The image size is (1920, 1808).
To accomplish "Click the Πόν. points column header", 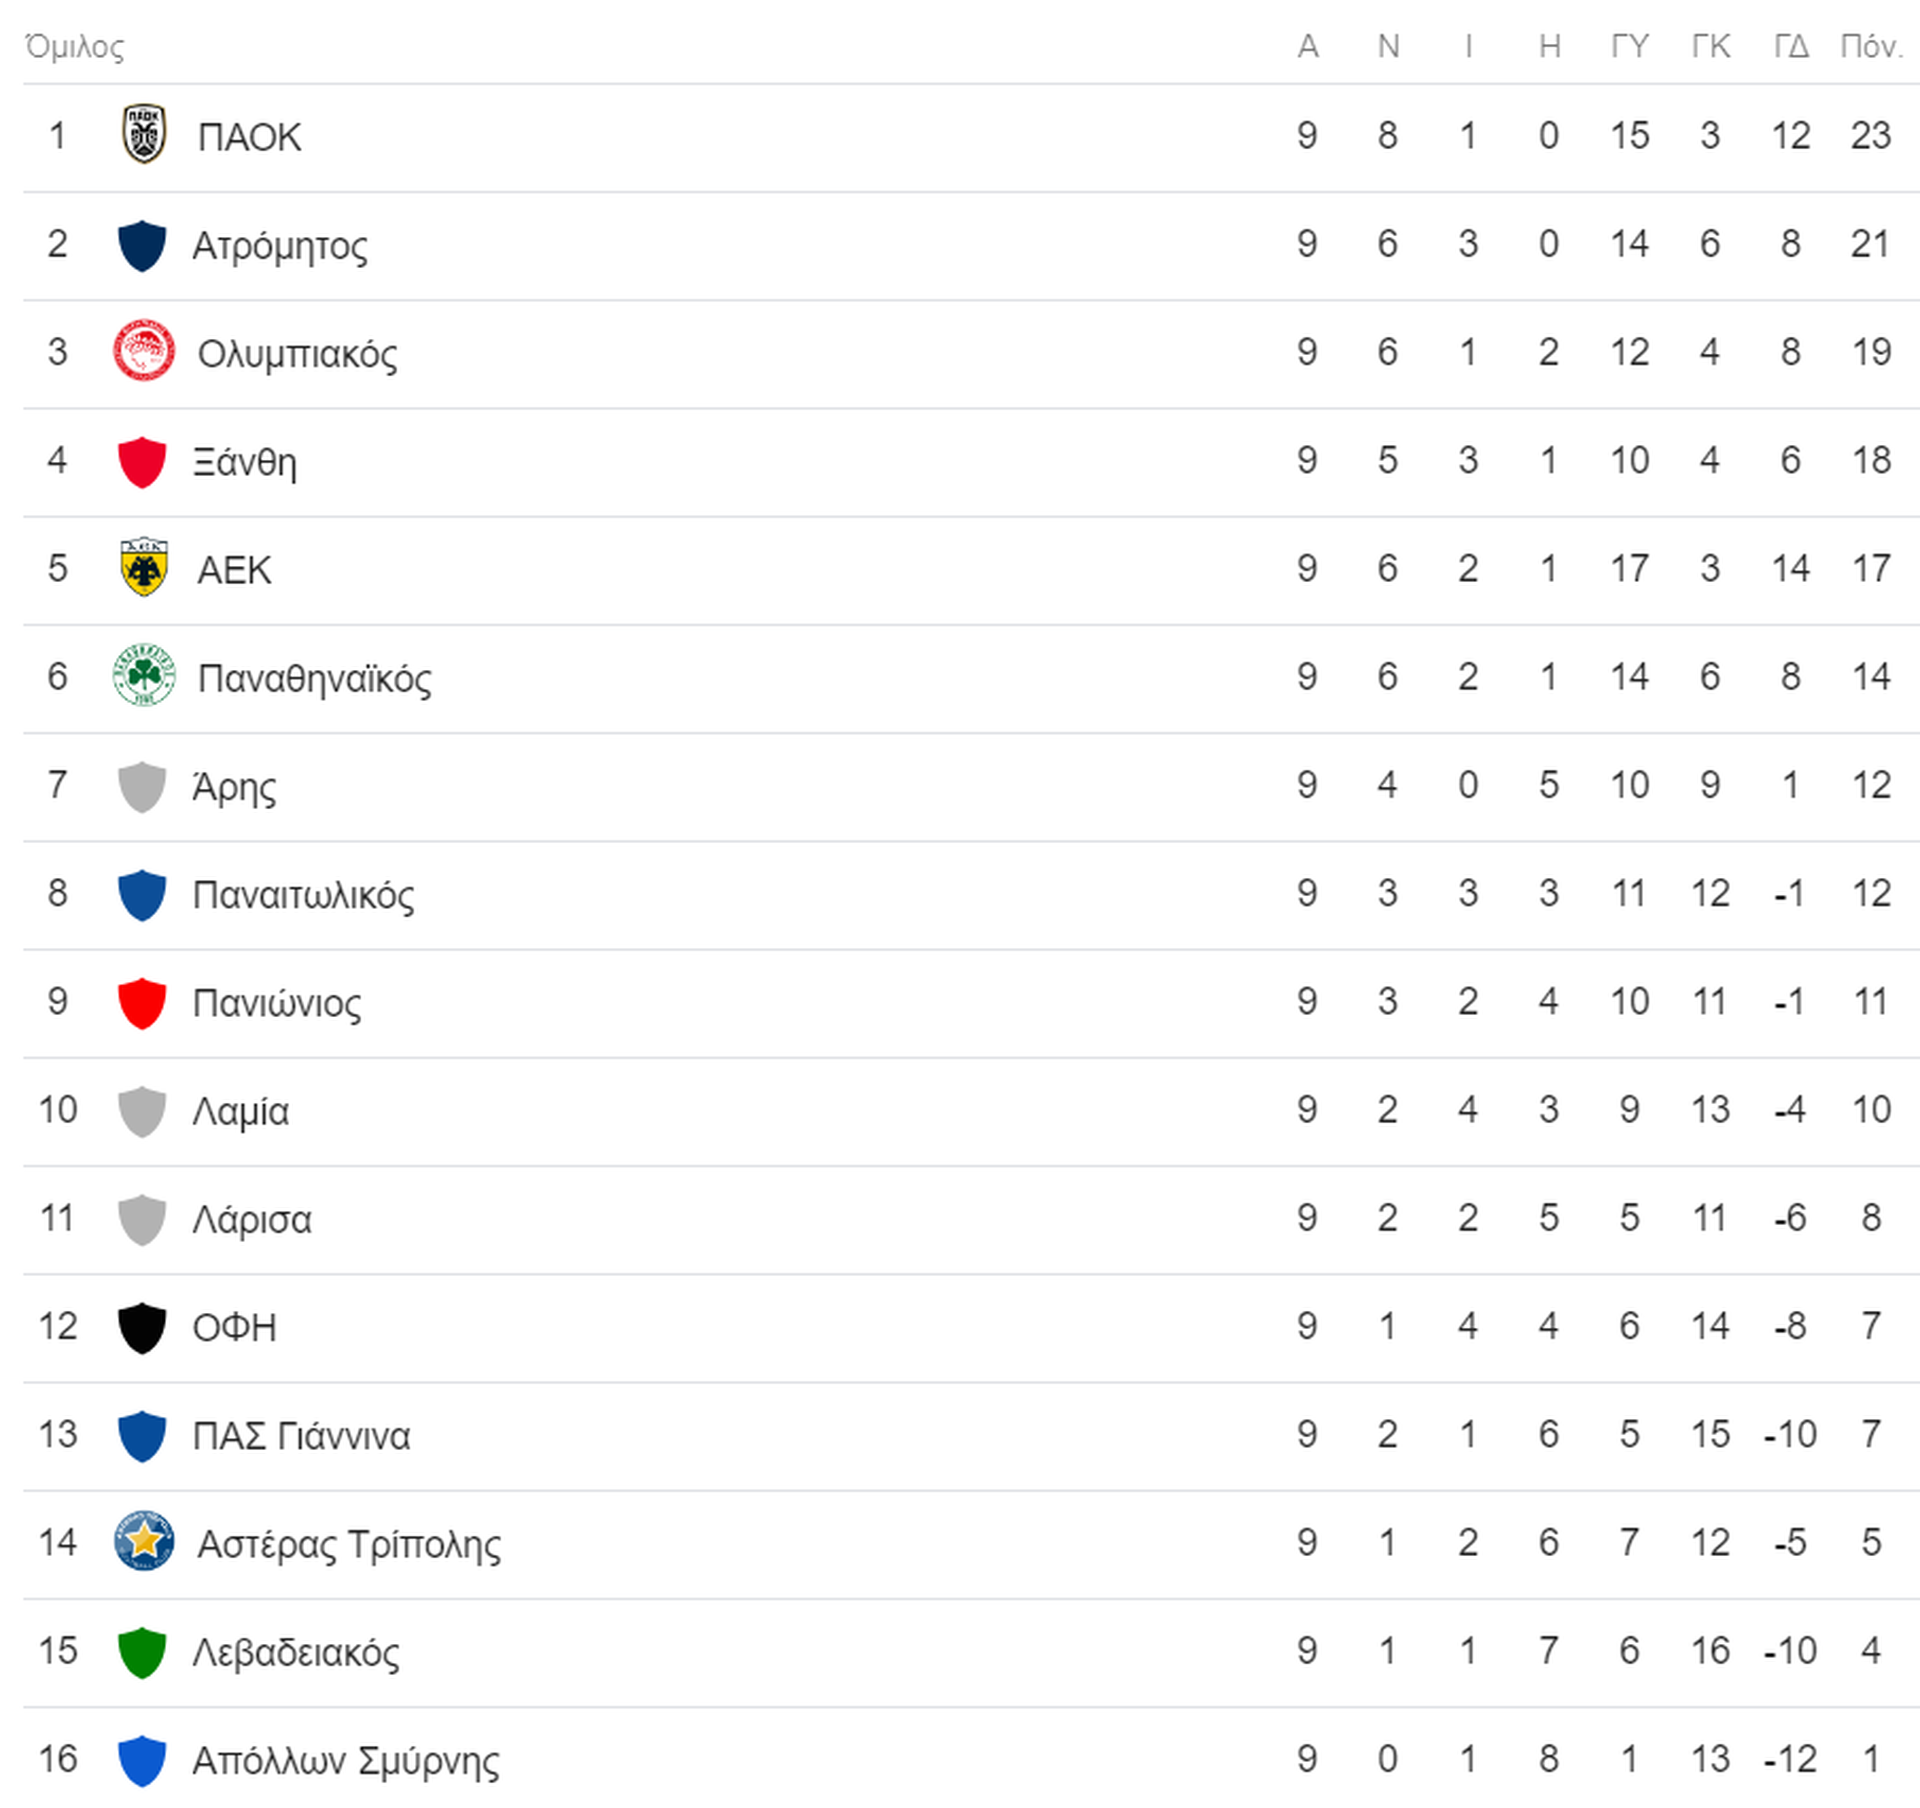I will point(1871,46).
